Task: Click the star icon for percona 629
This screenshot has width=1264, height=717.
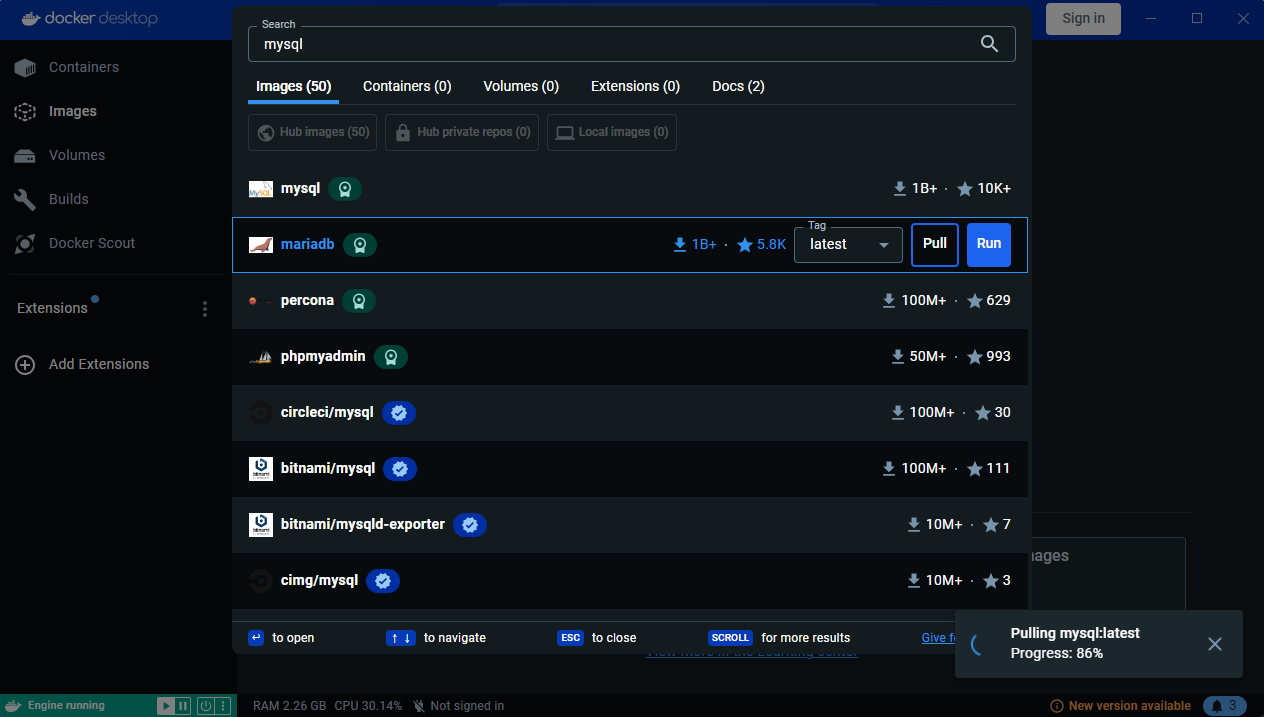Action: tap(975, 301)
